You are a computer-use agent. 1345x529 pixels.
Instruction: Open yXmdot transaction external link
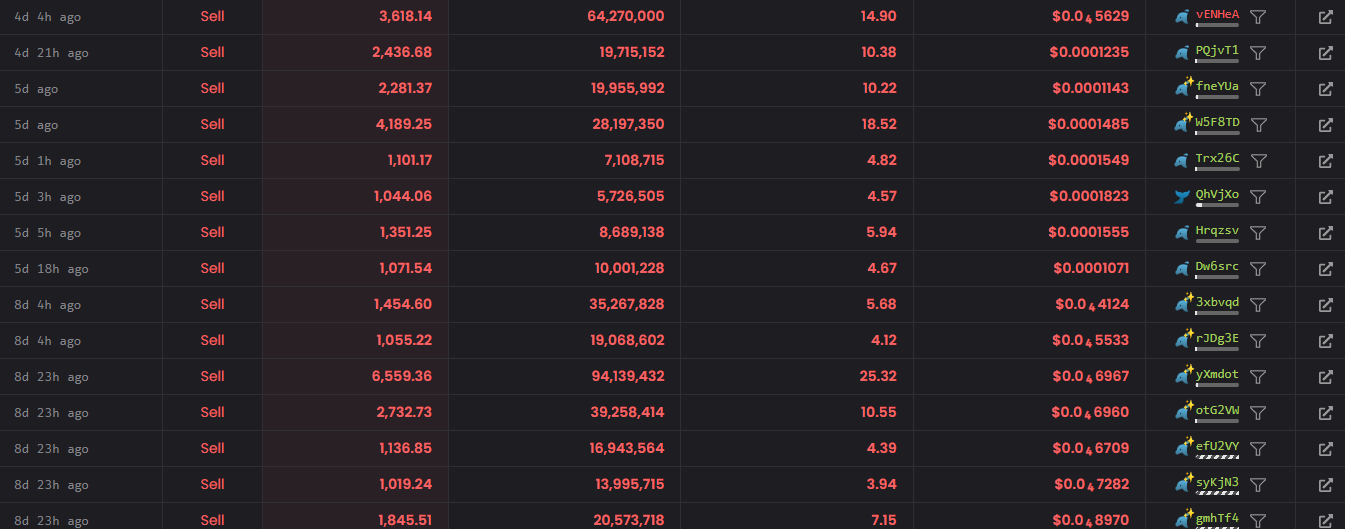pos(1325,377)
